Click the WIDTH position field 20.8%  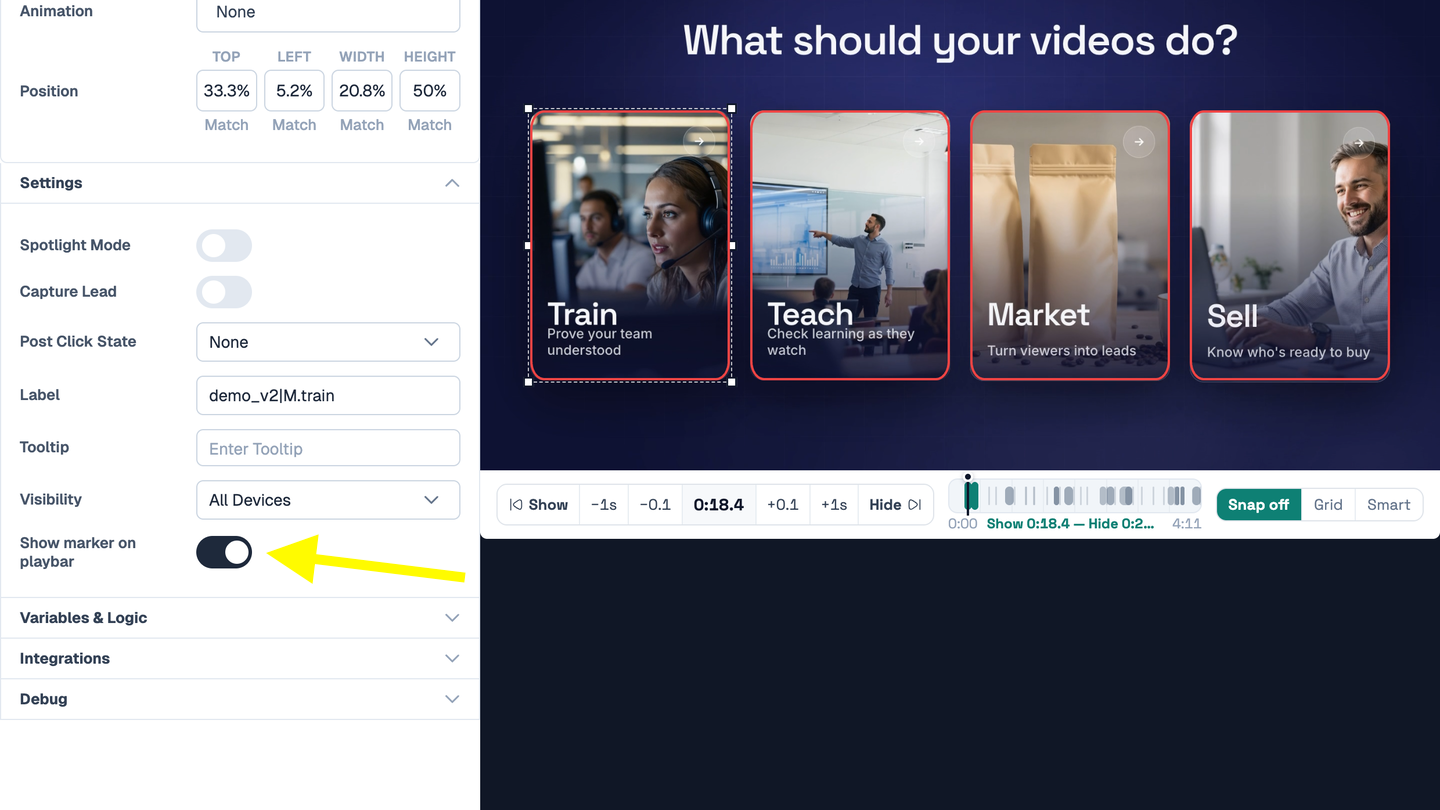click(x=362, y=91)
